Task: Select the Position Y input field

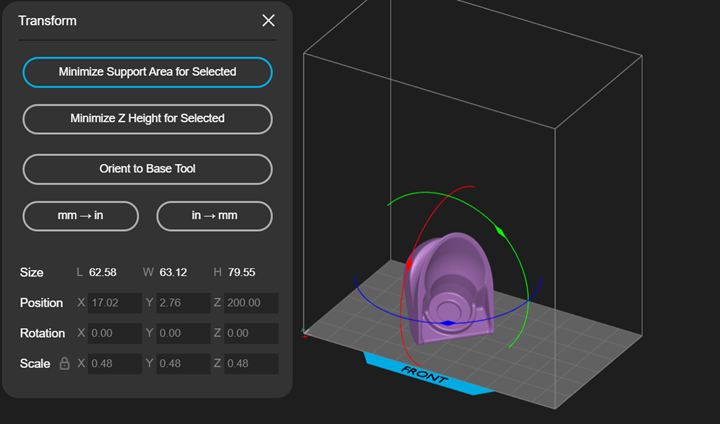Action: point(182,303)
